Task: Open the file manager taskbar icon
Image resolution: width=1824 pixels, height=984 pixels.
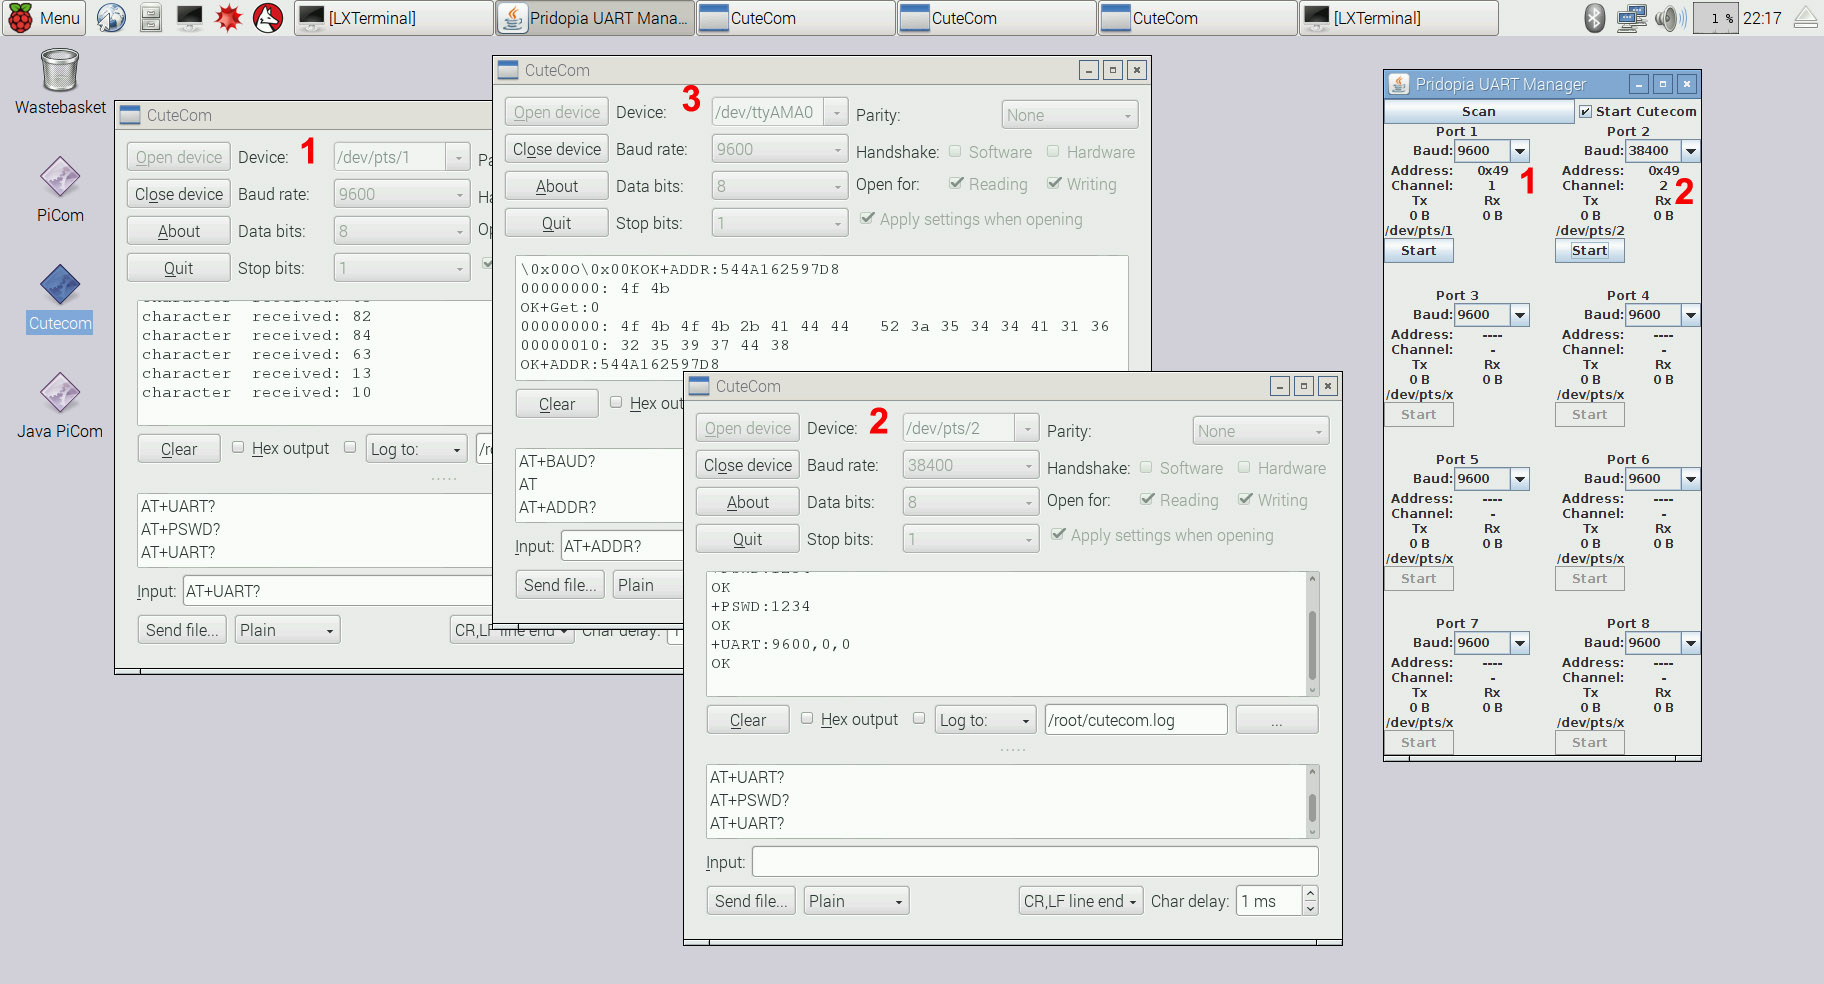Action: point(150,18)
